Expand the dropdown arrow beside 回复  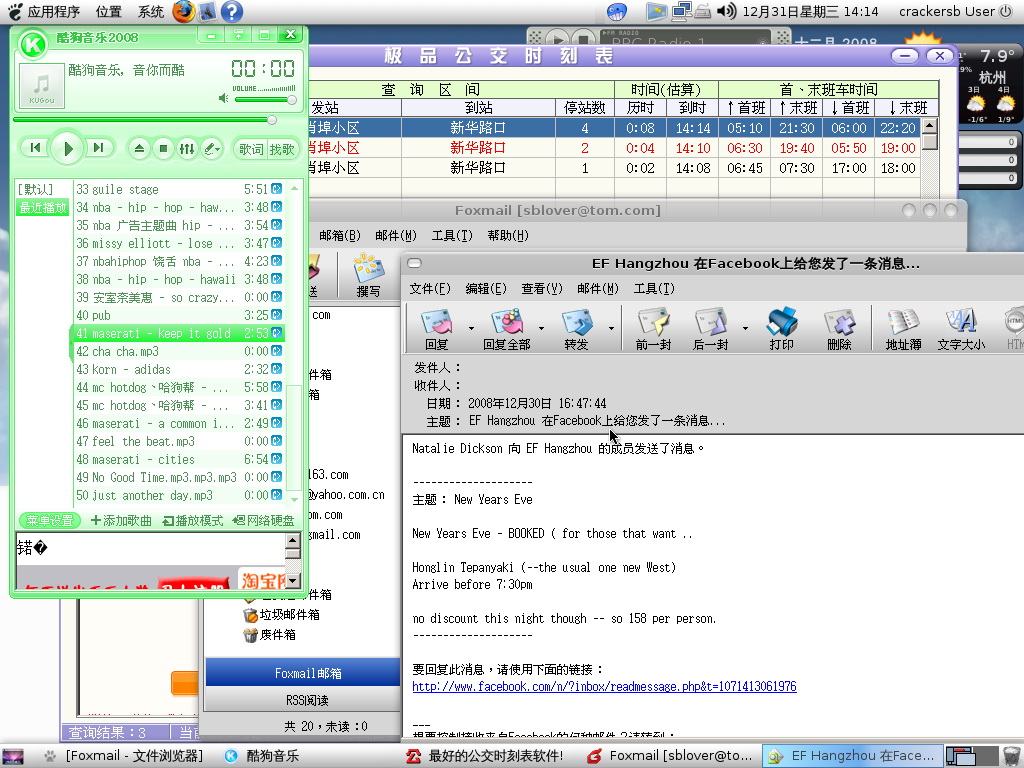point(472,328)
